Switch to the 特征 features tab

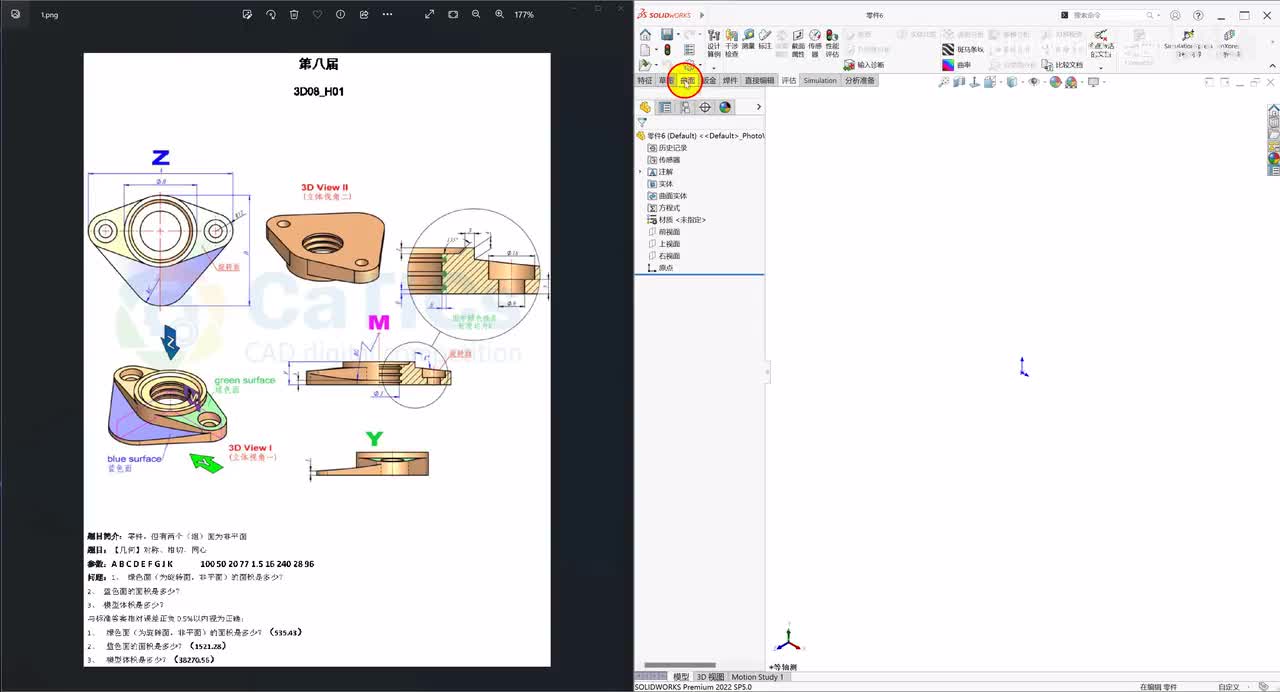(645, 80)
